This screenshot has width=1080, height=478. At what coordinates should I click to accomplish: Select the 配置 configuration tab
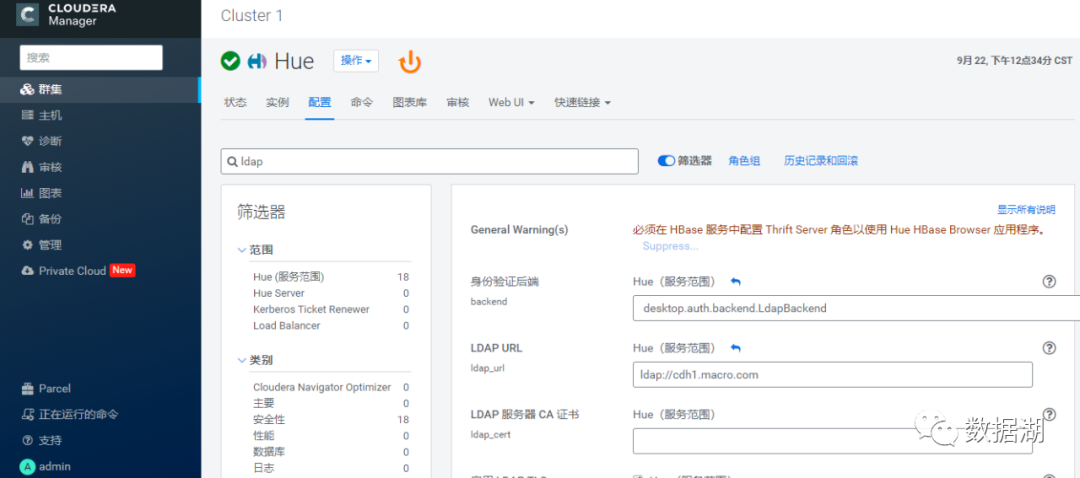(320, 103)
